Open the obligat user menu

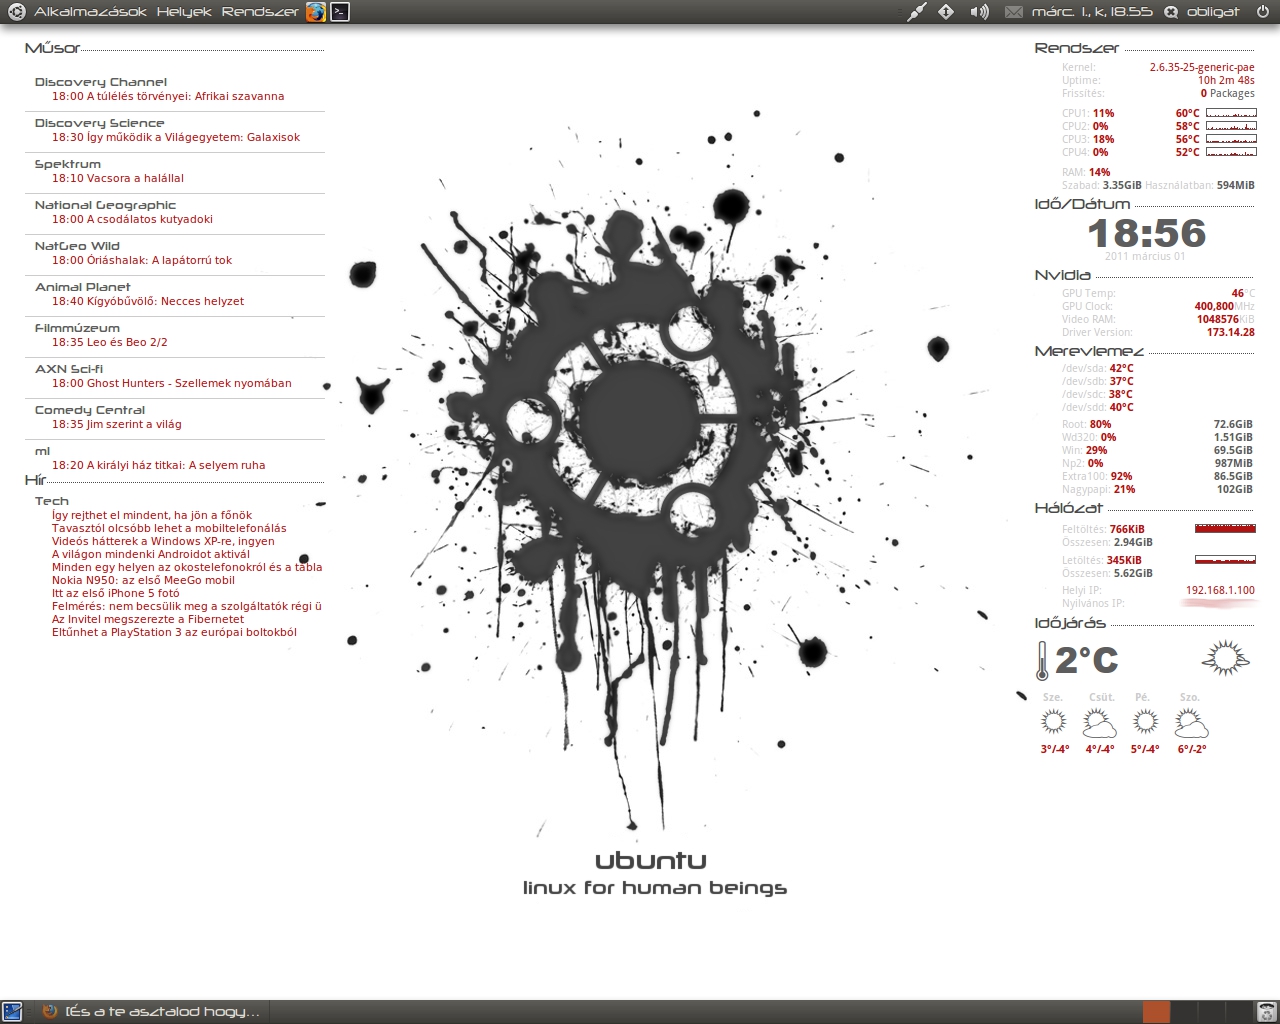1213,12
